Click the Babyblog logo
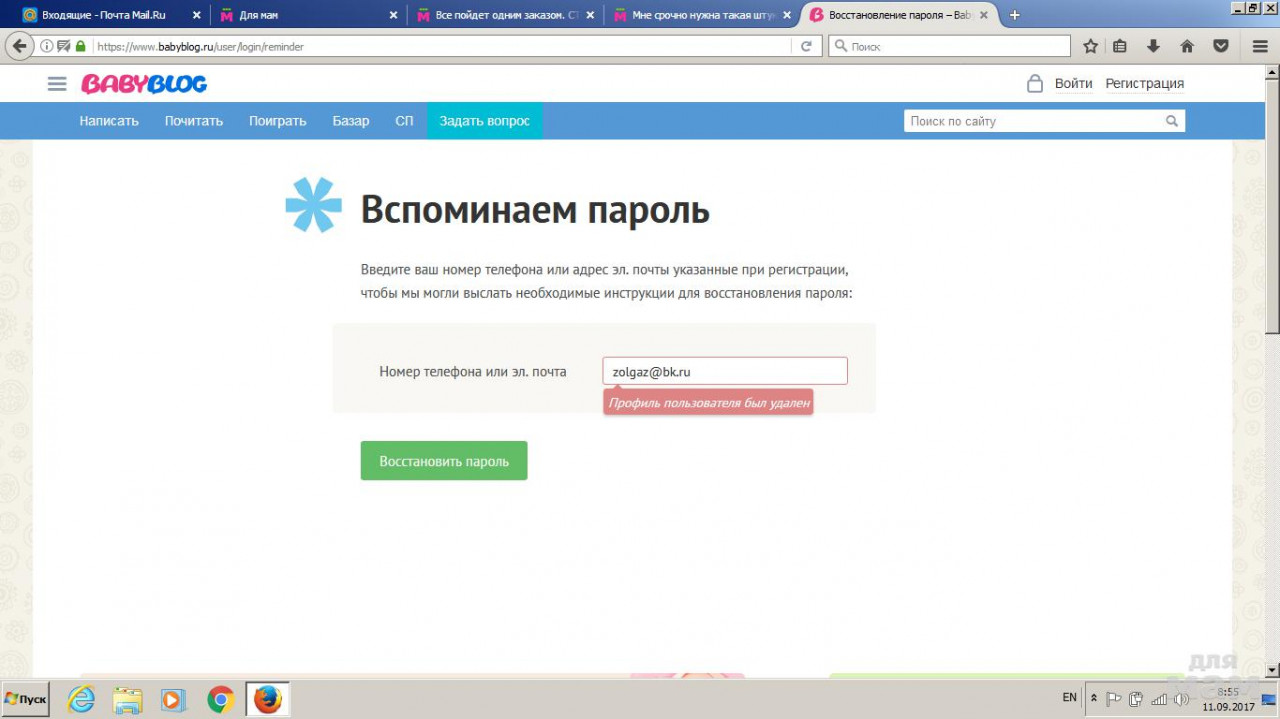This screenshot has height=719, width=1280. coord(144,84)
